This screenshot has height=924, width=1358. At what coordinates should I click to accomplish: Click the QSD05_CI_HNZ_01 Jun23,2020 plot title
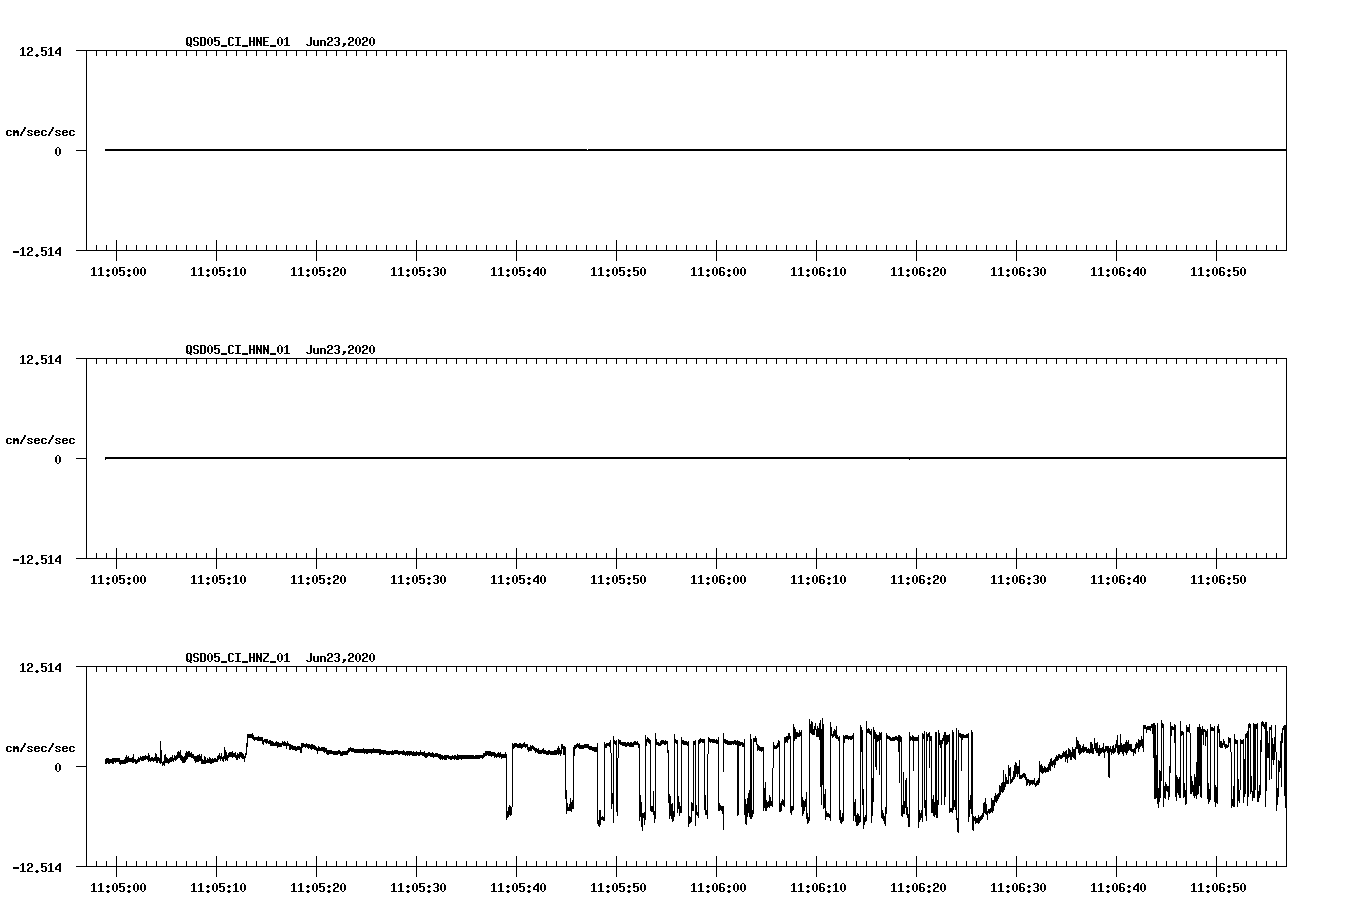[x=280, y=658]
